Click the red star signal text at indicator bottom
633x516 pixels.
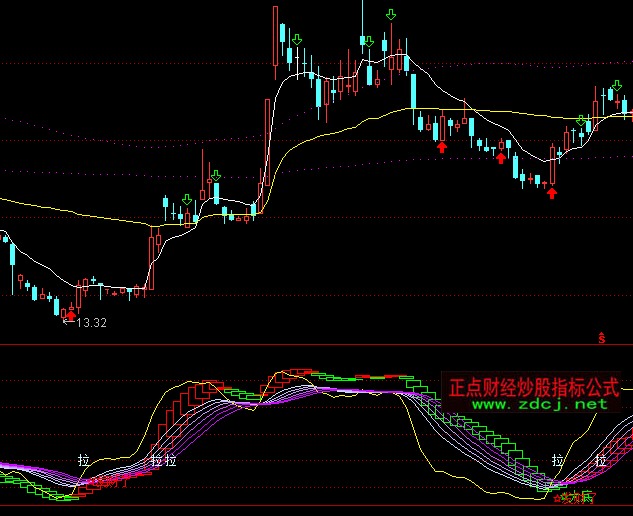(572, 497)
